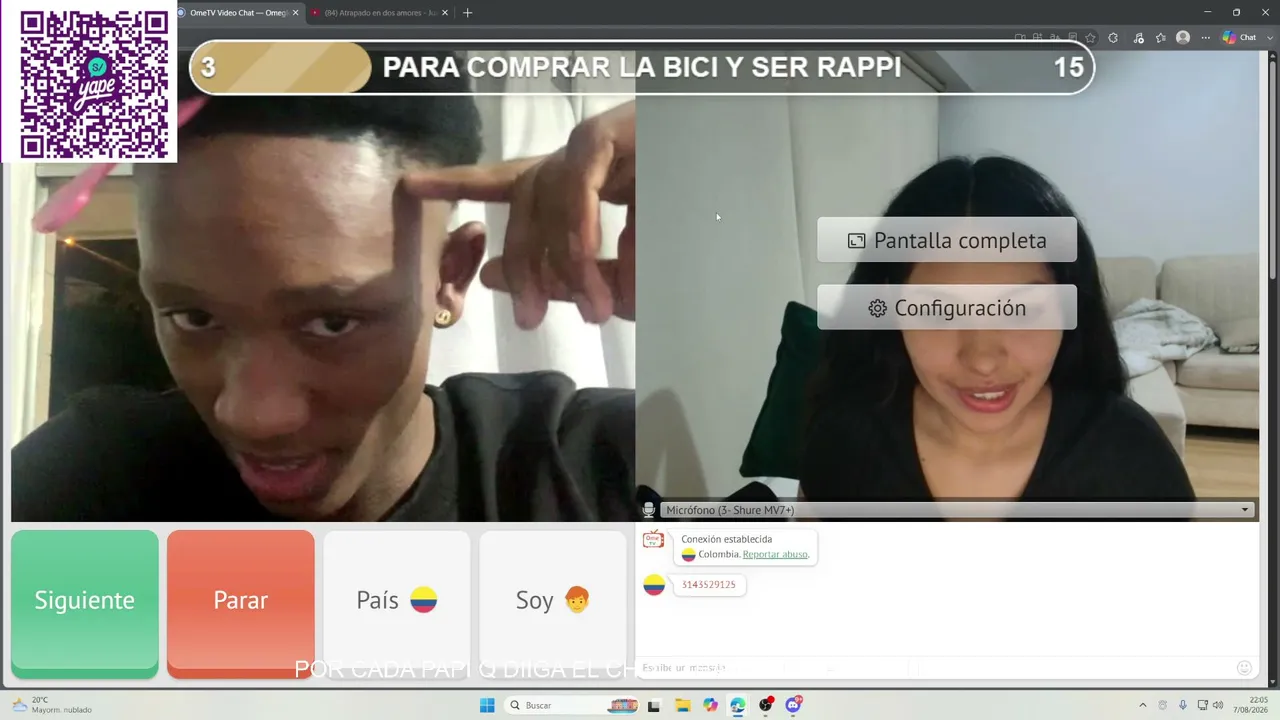Focus the chat message input field
This screenshot has height=720, width=1280.
[935, 667]
